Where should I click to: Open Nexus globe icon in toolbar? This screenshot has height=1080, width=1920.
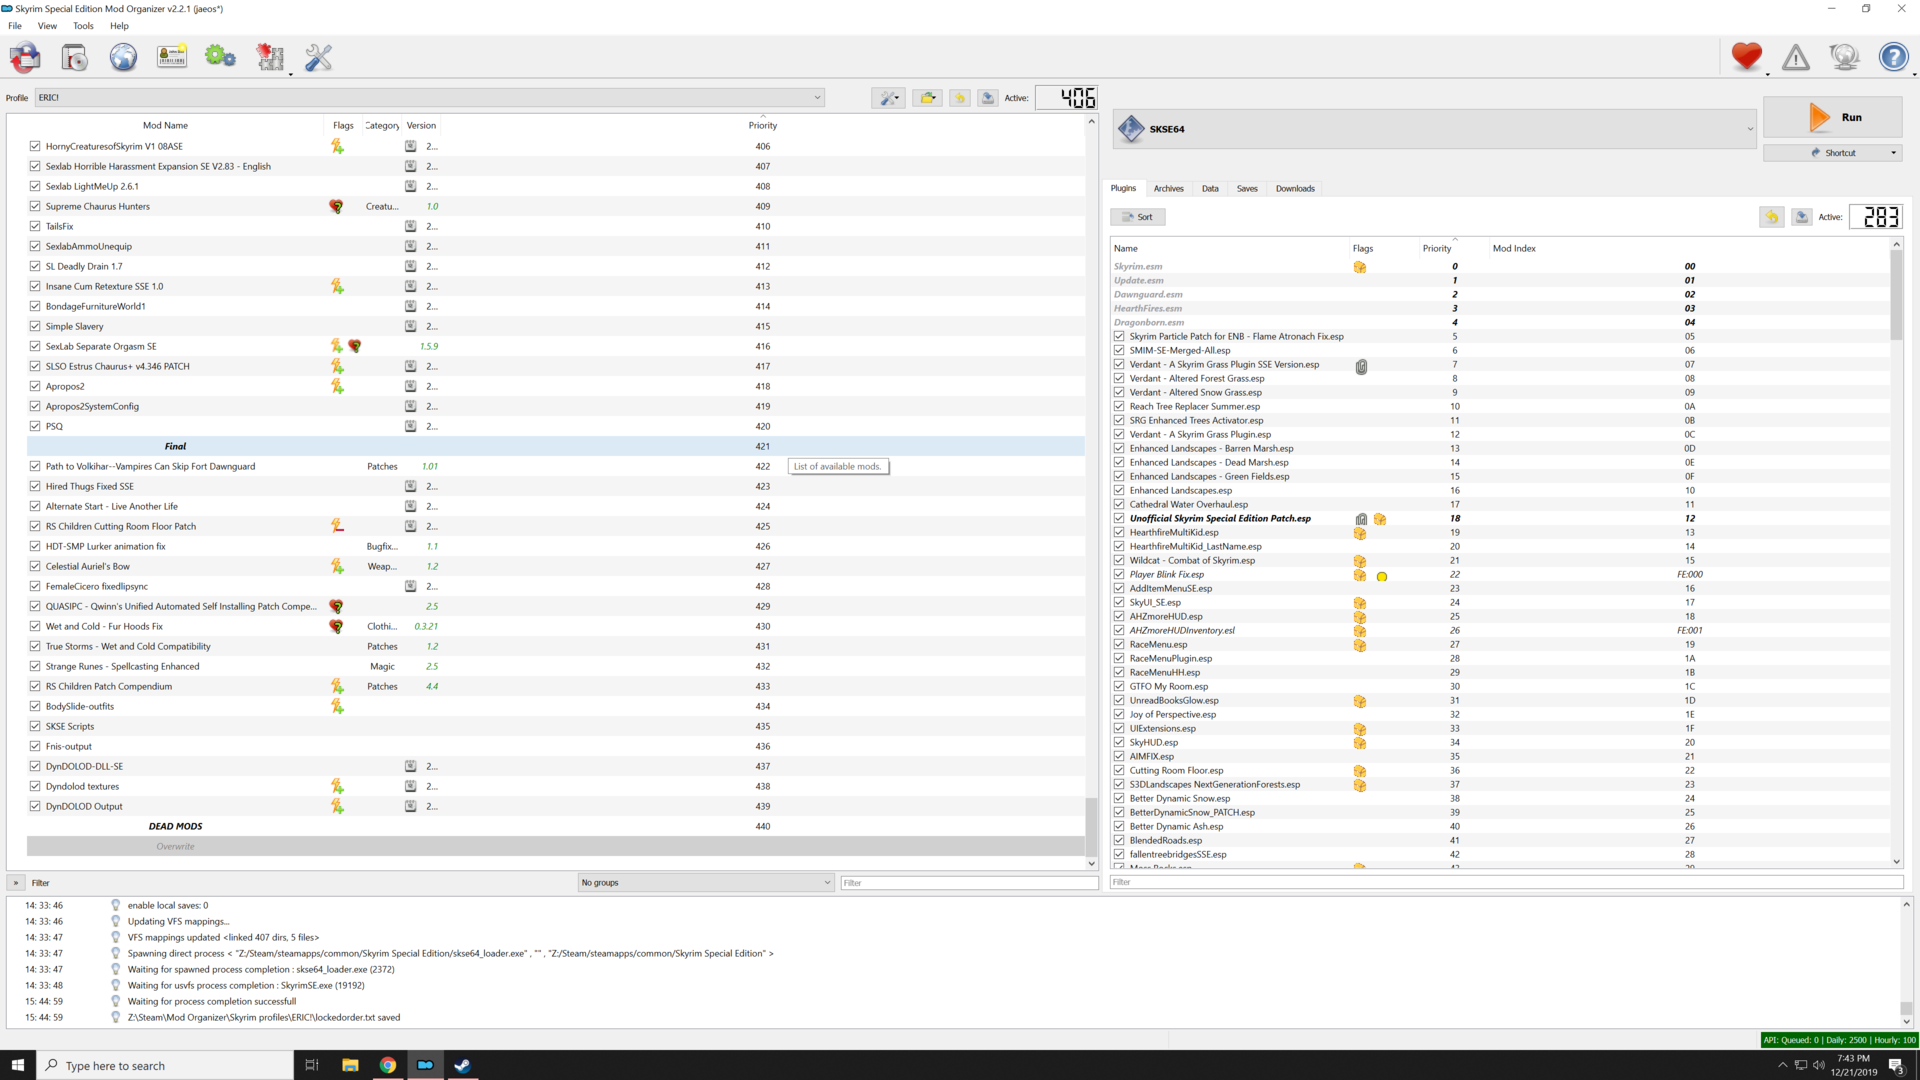tap(123, 58)
